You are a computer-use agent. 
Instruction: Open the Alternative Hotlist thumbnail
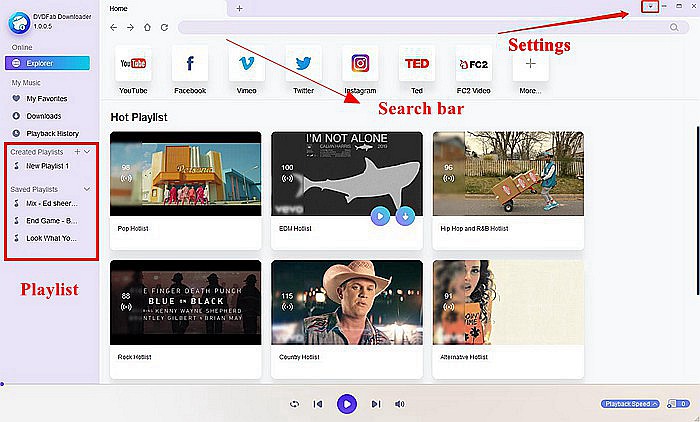point(508,302)
